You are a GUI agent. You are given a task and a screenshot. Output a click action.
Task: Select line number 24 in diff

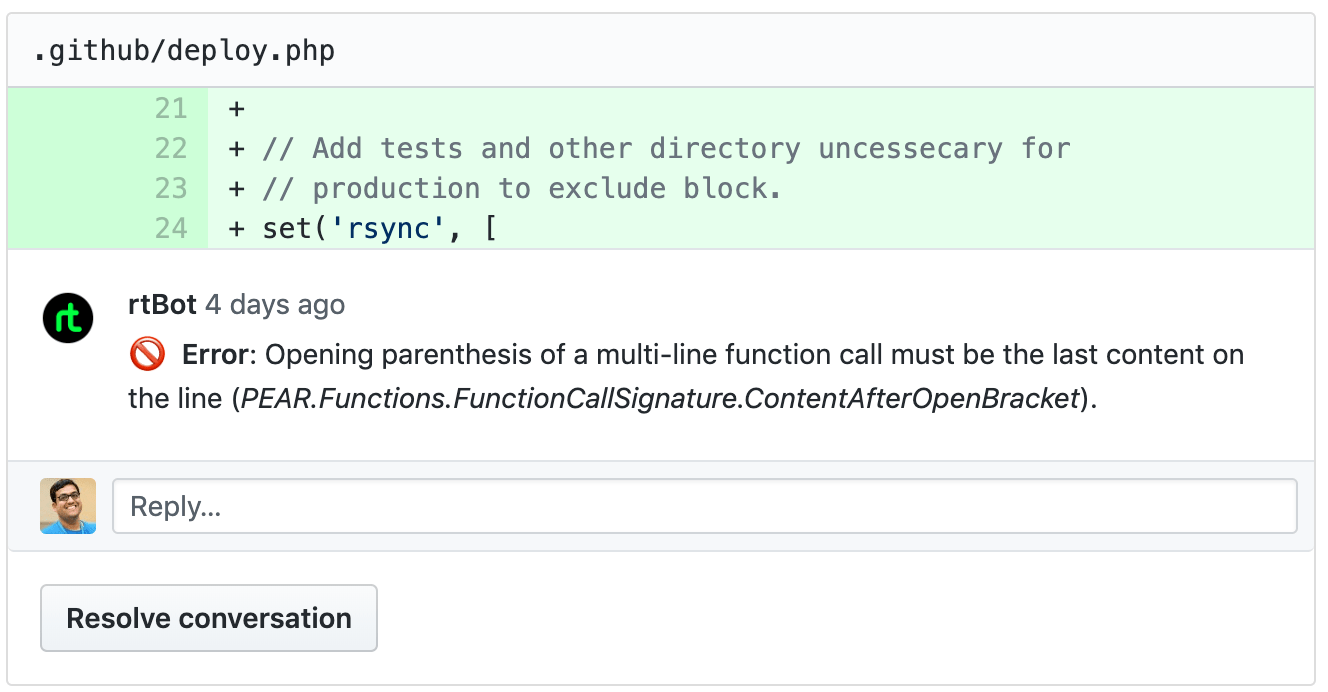click(171, 228)
